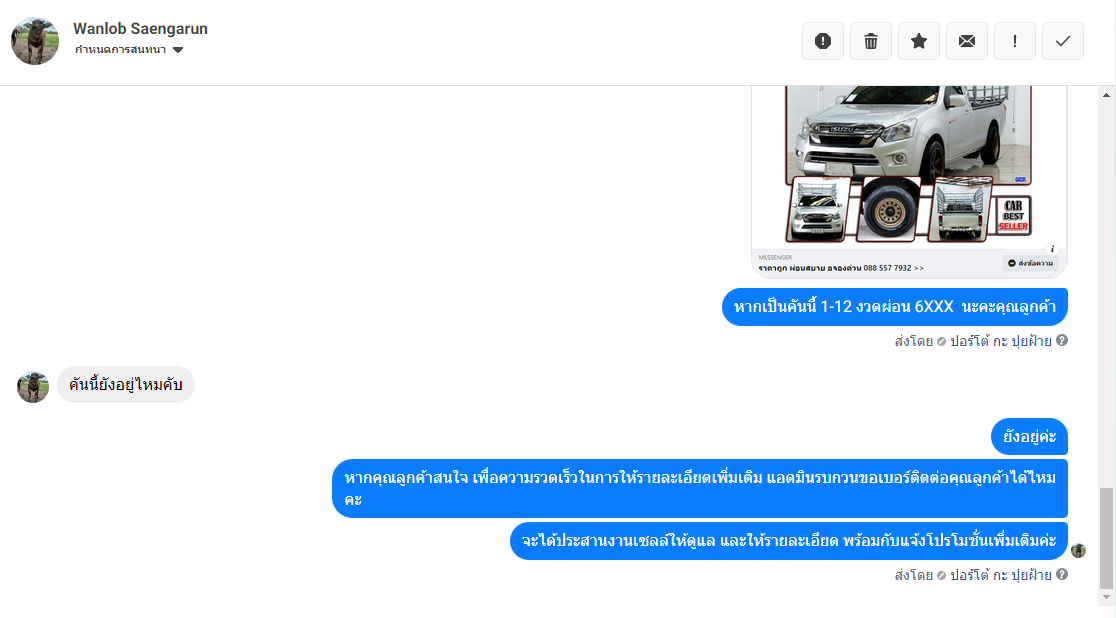Delete conversation using trash can icon

pos(870,41)
